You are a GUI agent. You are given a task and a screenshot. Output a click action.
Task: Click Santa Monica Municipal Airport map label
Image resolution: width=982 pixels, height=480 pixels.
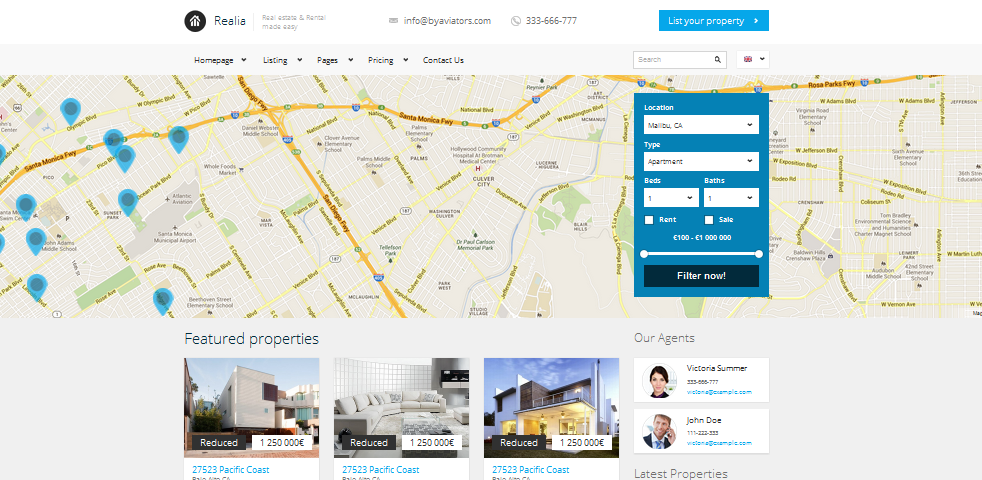click(x=174, y=236)
